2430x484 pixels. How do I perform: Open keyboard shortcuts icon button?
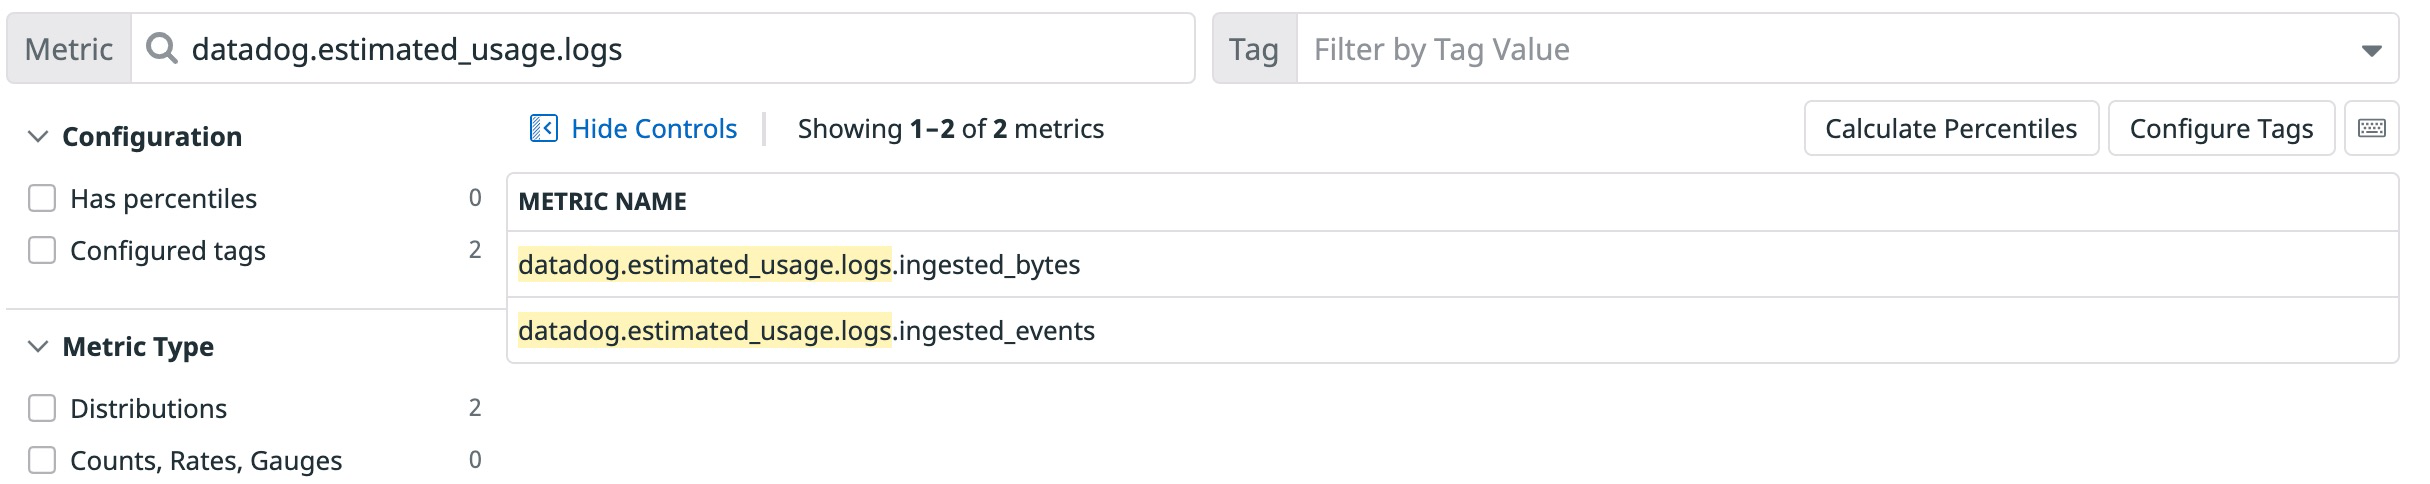(2371, 128)
